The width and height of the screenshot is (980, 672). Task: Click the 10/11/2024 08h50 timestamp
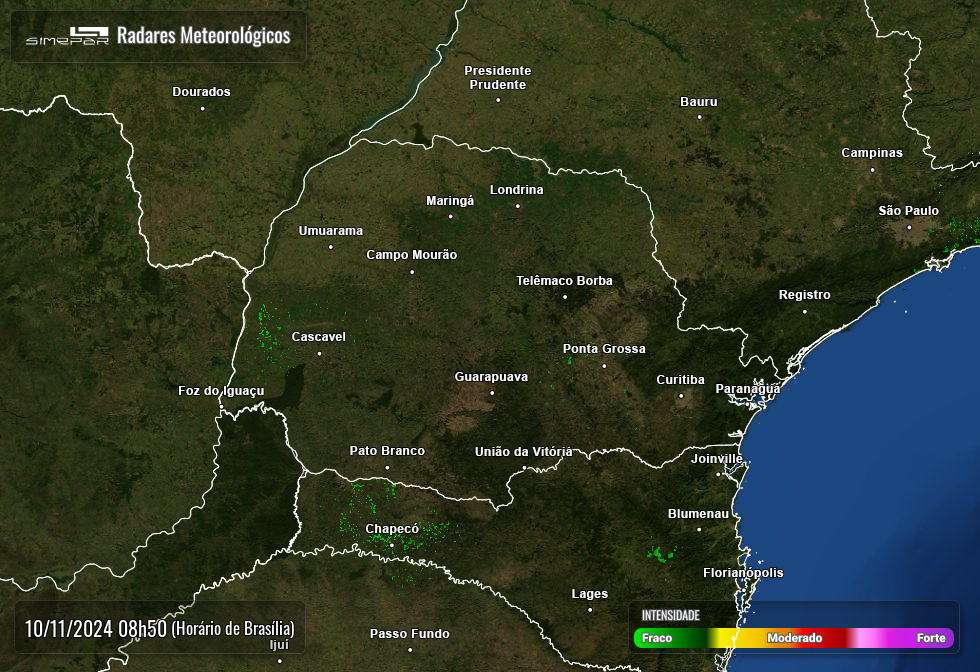click(x=96, y=629)
